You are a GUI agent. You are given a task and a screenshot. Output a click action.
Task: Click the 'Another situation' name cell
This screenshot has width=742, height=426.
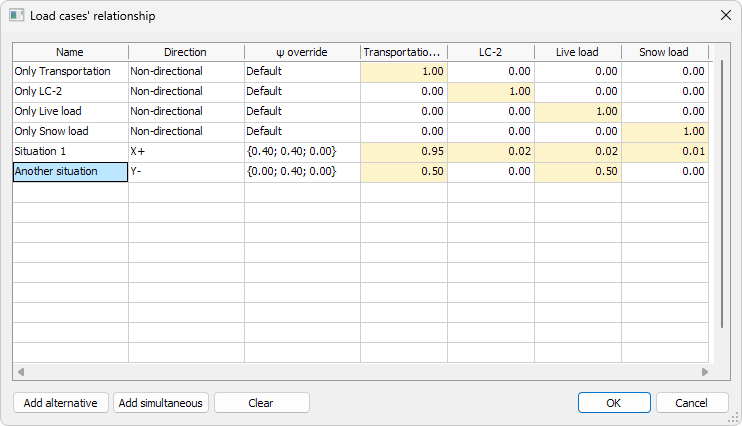[x=71, y=172]
